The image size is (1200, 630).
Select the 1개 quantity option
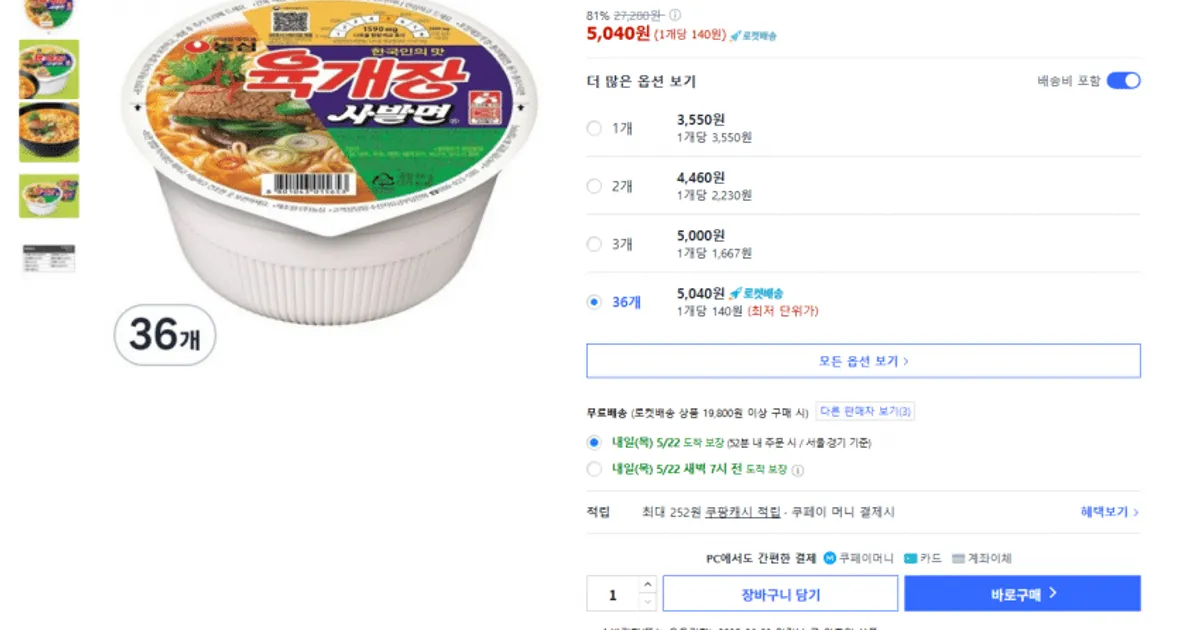[594, 128]
